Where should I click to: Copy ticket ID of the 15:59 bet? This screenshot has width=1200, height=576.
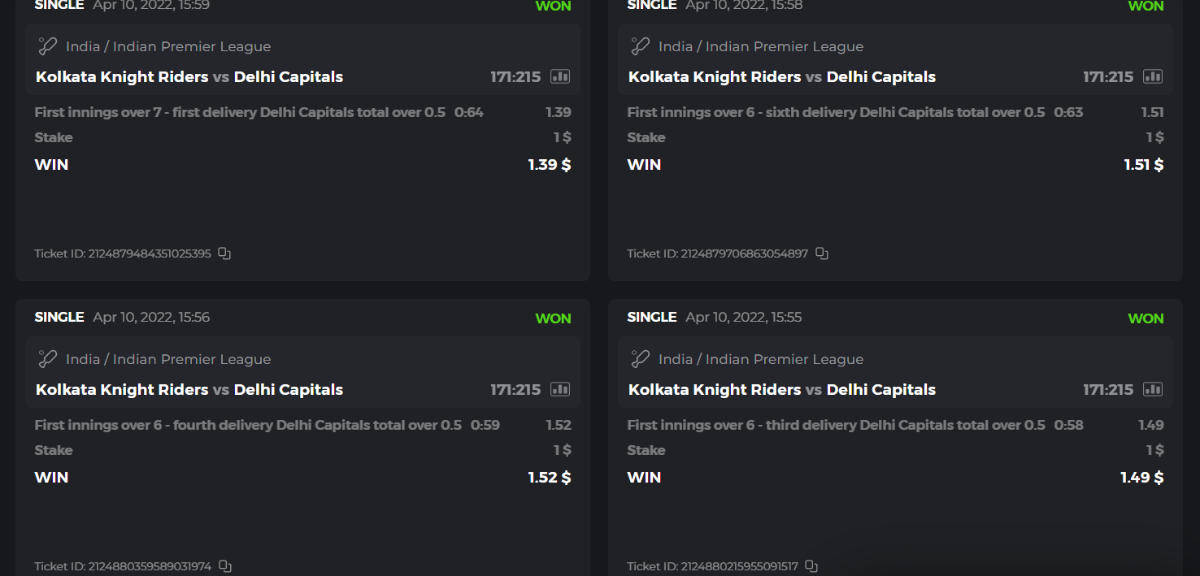[x=225, y=254]
